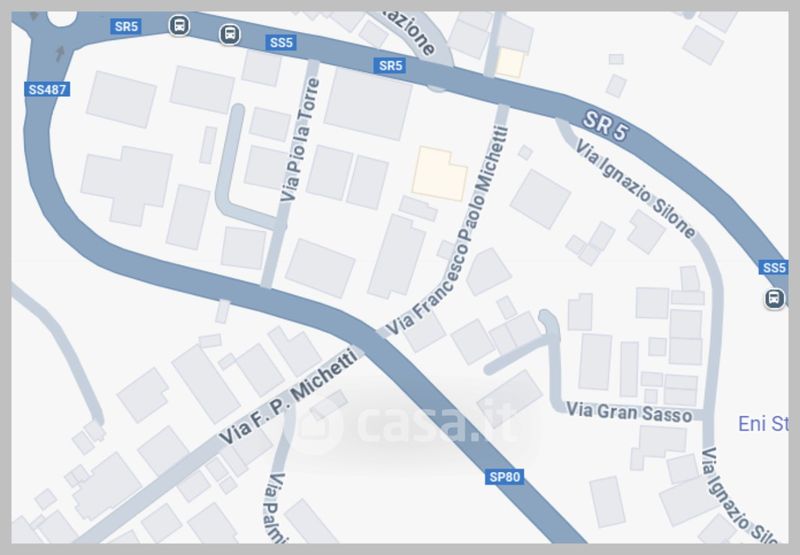Click the SS5 shield at the top of the map

tap(281, 42)
